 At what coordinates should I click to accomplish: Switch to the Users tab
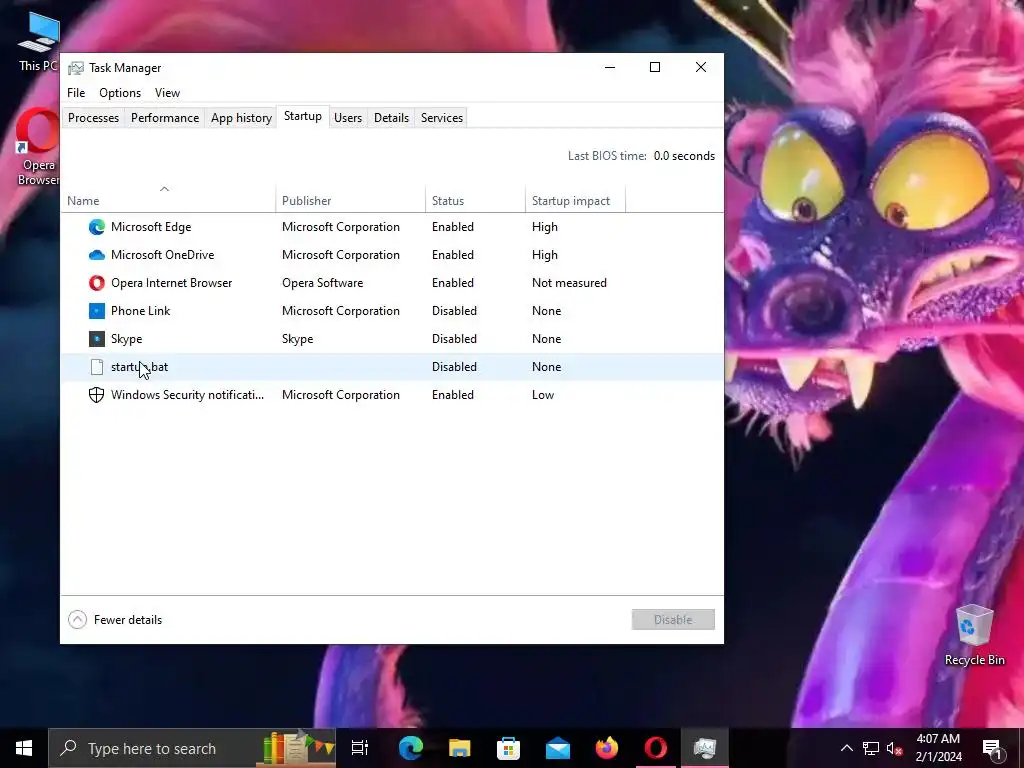click(x=348, y=118)
